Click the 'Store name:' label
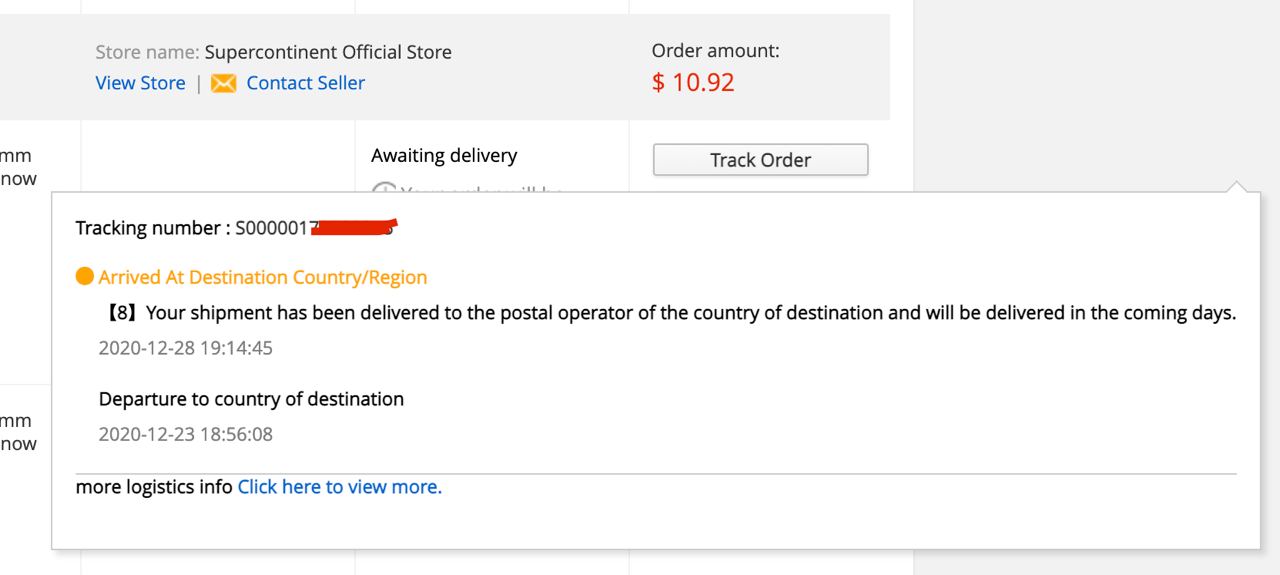The image size is (1280, 575). [x=147, y=52]
